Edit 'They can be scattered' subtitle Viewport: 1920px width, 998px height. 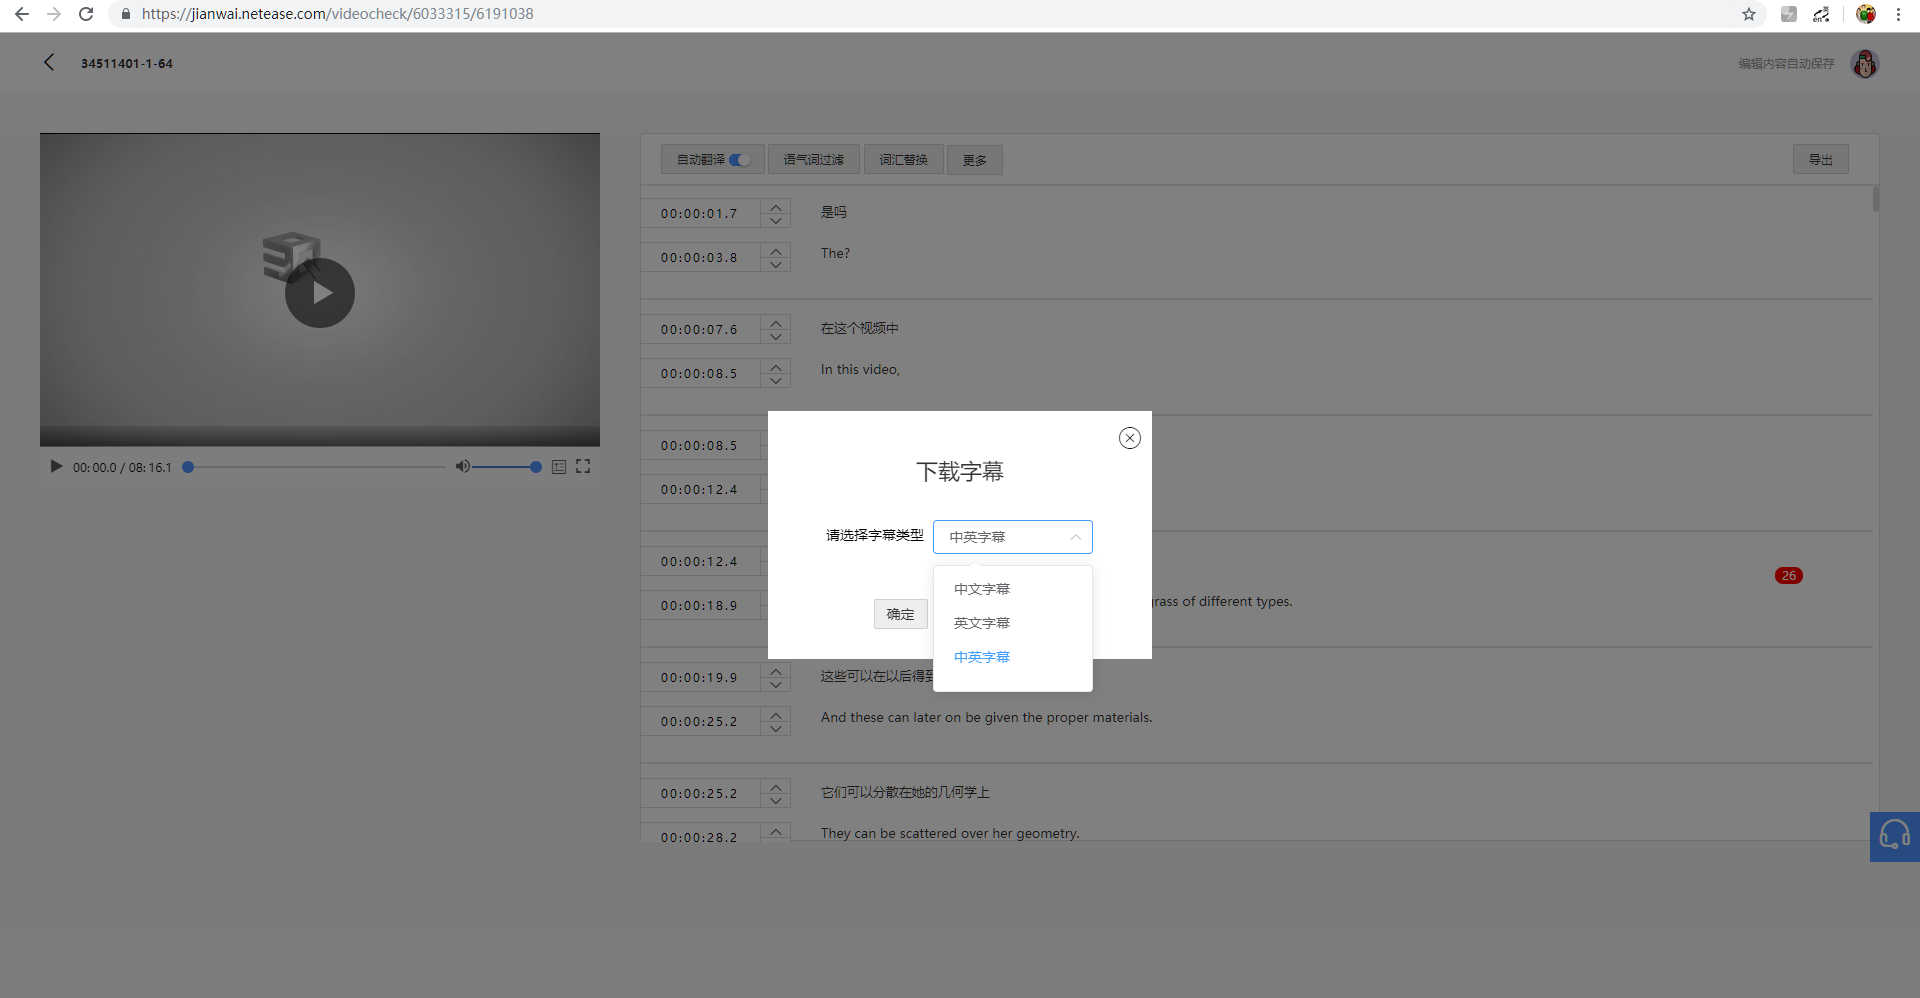coord(950,833)
